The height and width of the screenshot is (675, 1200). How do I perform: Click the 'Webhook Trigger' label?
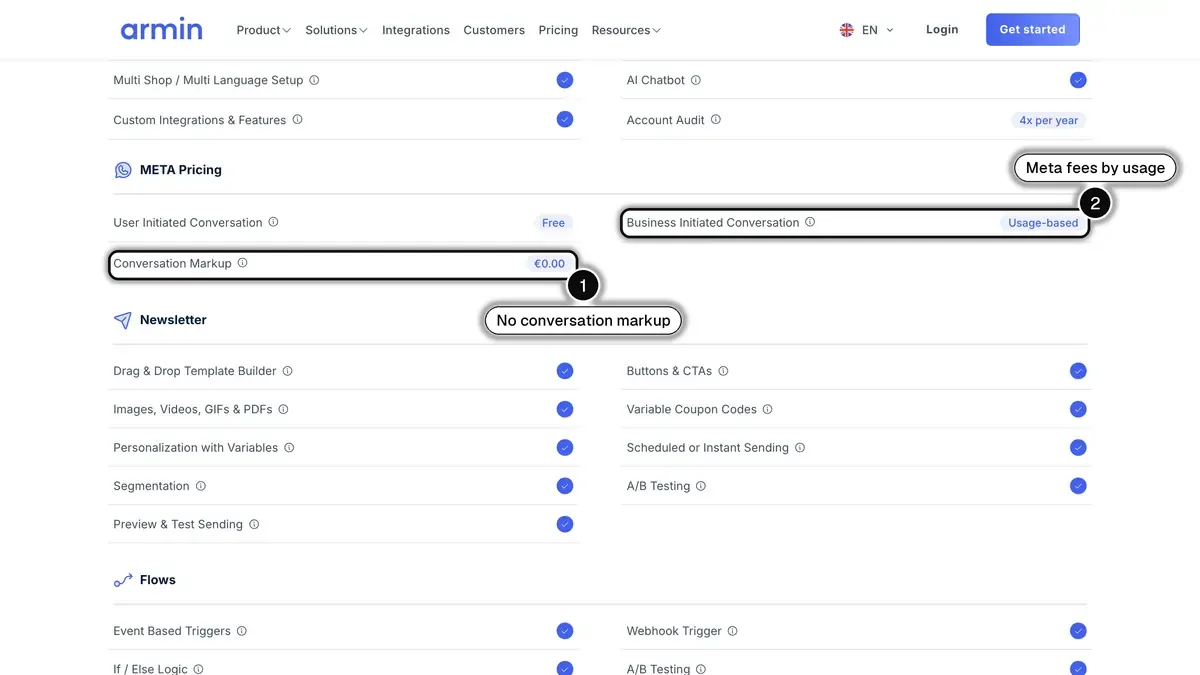674,631
